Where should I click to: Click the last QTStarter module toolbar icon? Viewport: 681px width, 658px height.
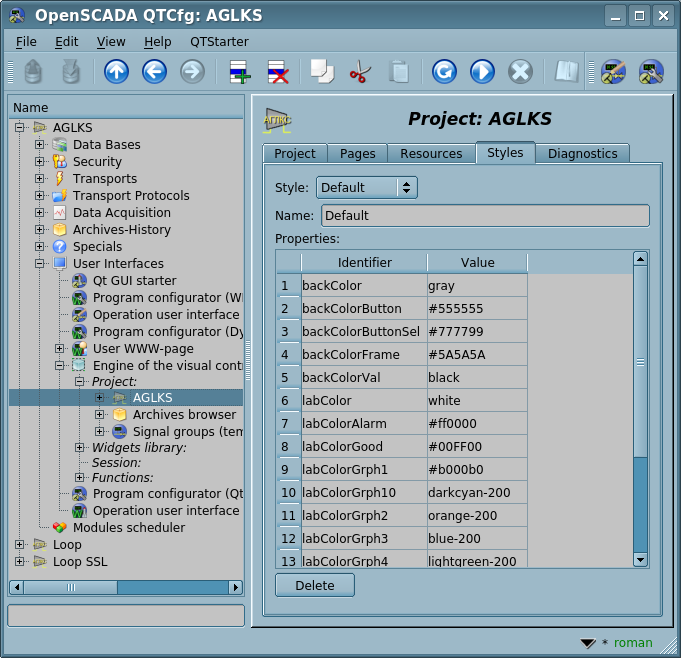(651, 72)
